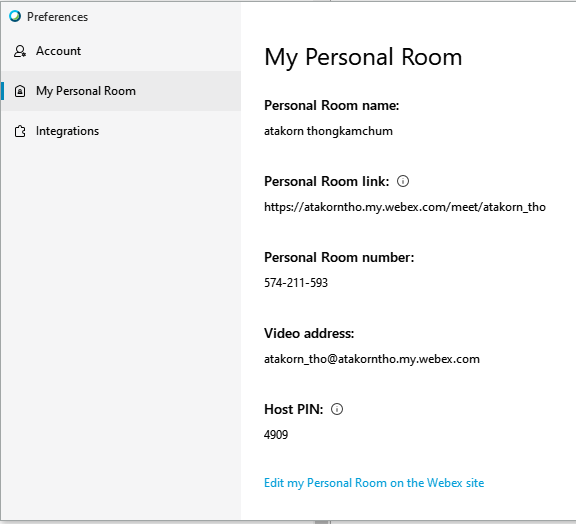Select My Personal Room in sidebar

[121, 91]
